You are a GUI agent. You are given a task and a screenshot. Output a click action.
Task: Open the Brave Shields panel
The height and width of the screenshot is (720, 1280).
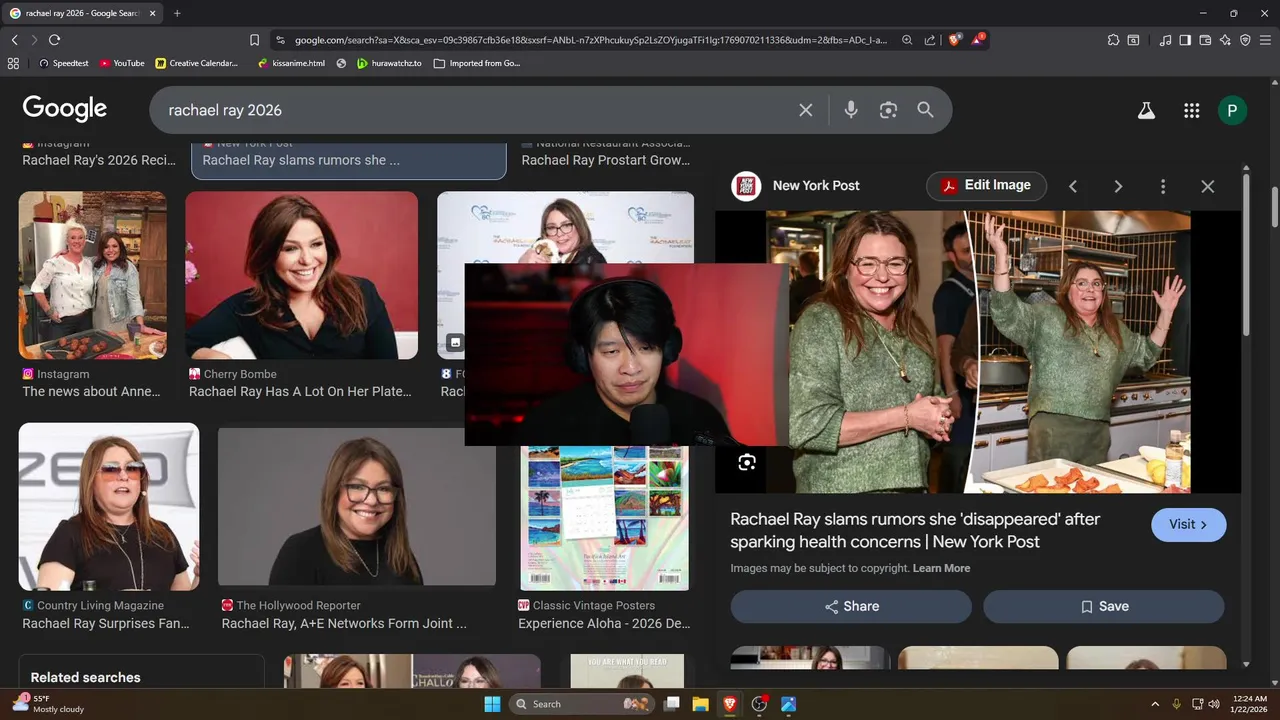(x=955, y=40)
